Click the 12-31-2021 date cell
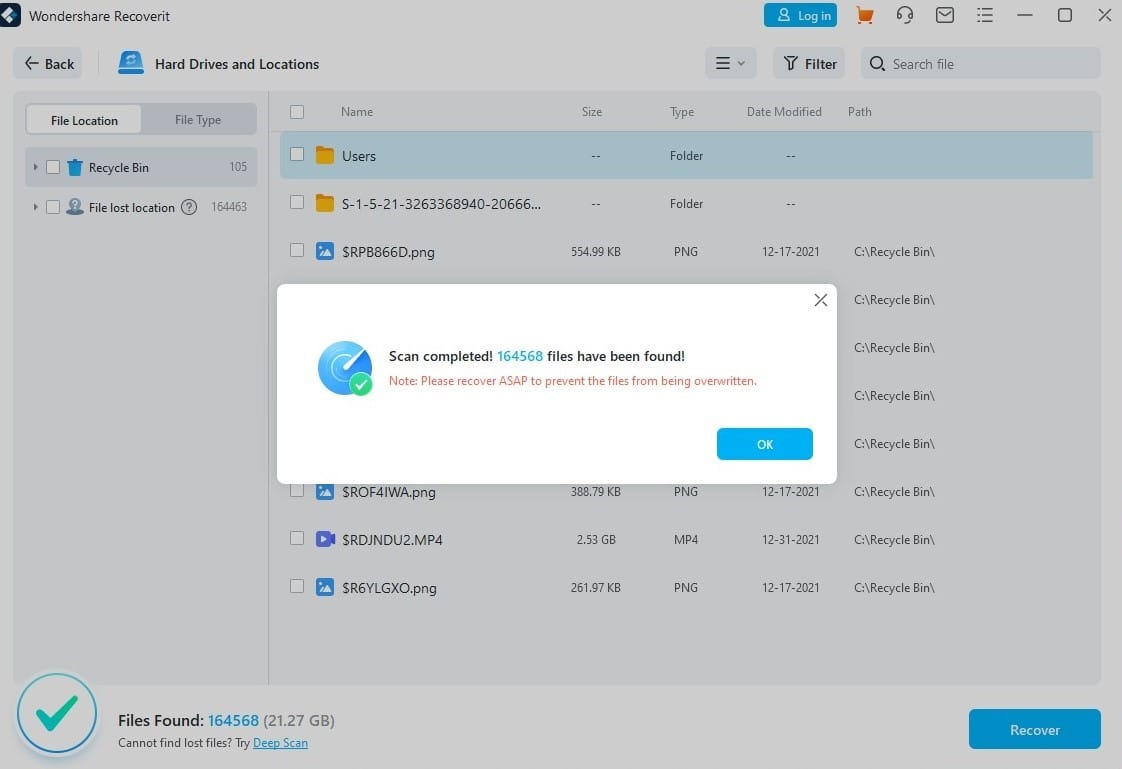1122x769 pixels. (x=790, y=540)
